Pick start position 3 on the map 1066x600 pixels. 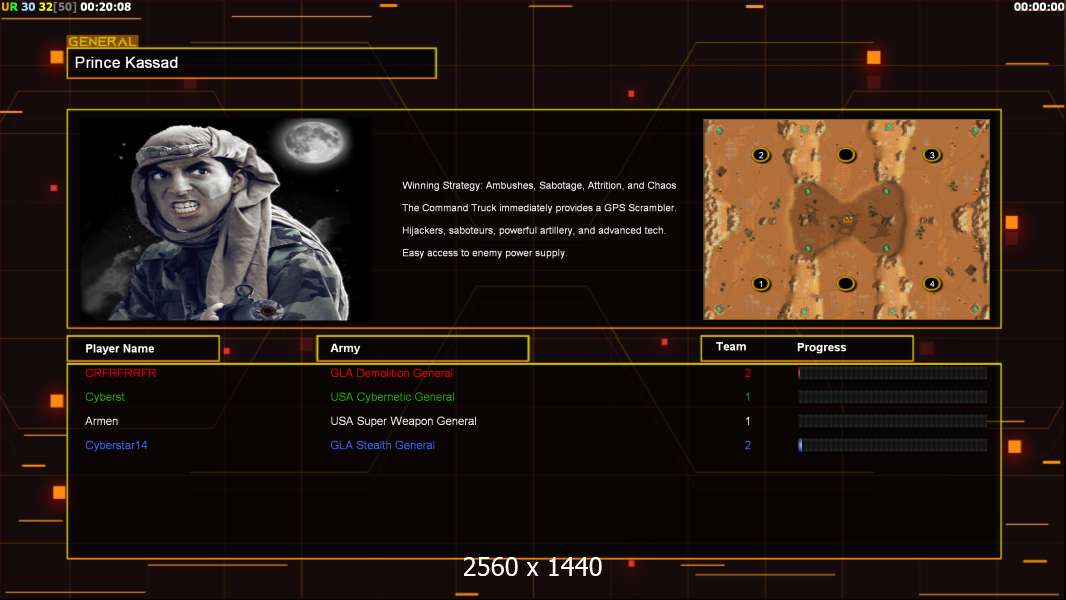(x=931, y=155)
